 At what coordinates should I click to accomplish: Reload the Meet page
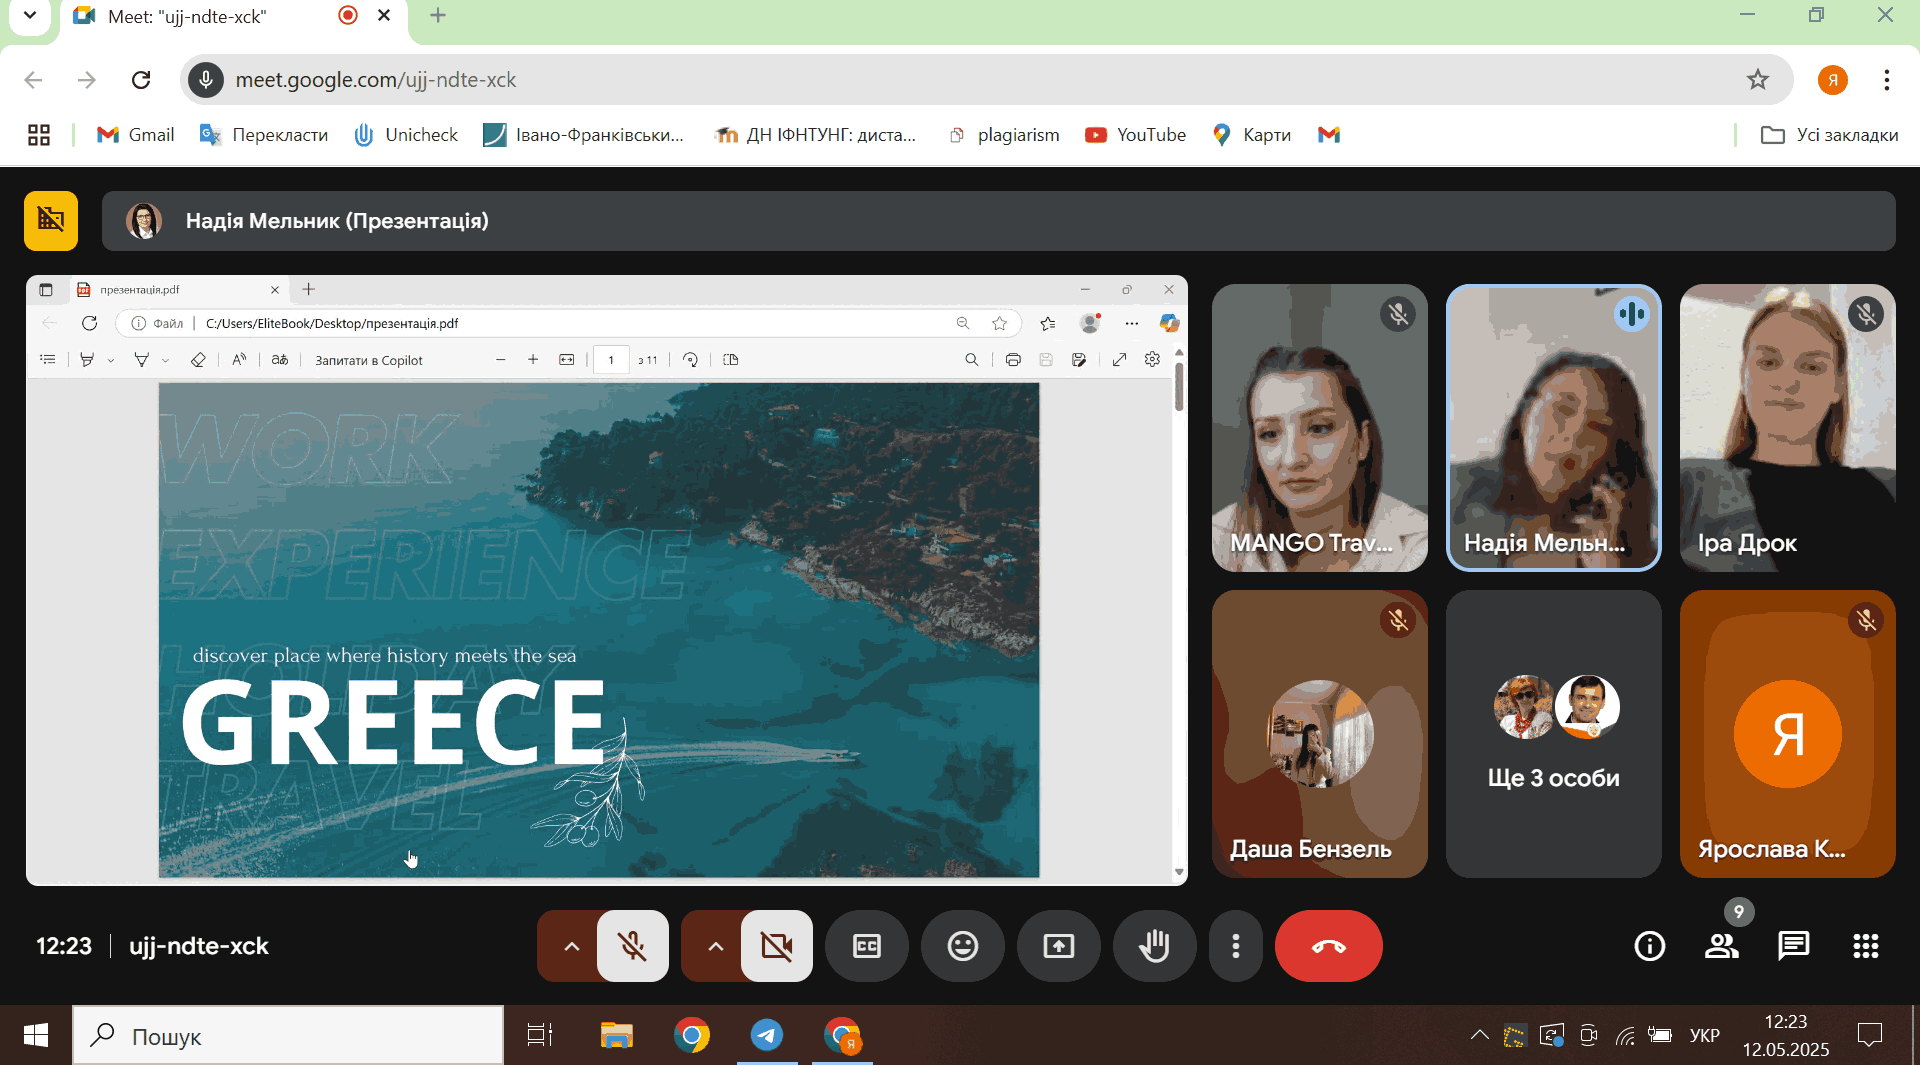(x=141, y=80)
